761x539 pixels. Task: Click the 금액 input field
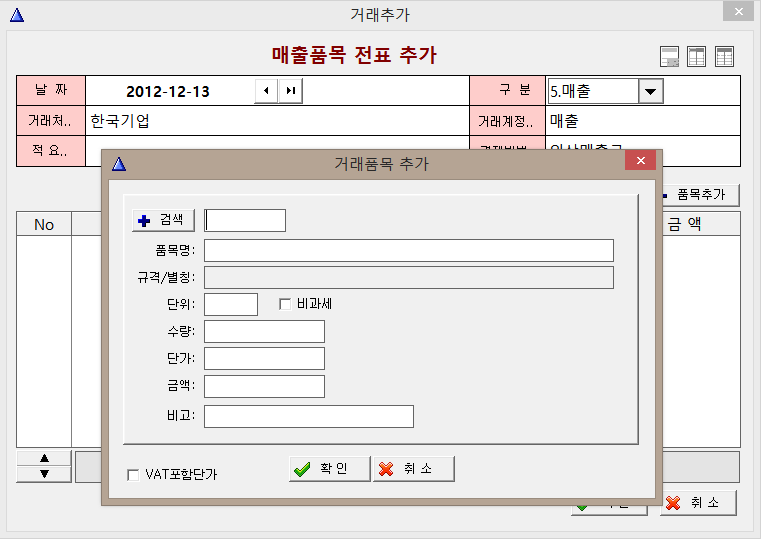pyautogui.click(x=265, y=387)
